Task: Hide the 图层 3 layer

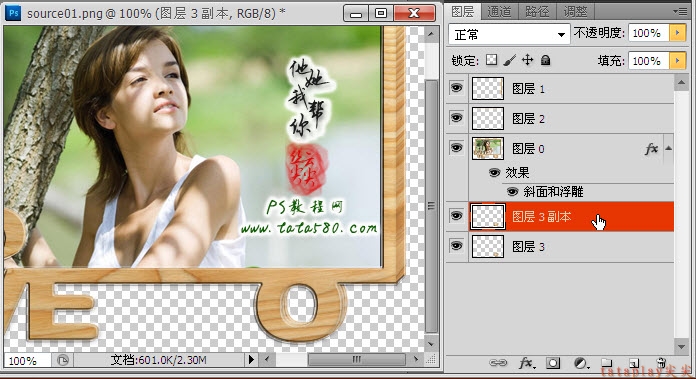Action: pyautogui.click(x=456, y=246)
